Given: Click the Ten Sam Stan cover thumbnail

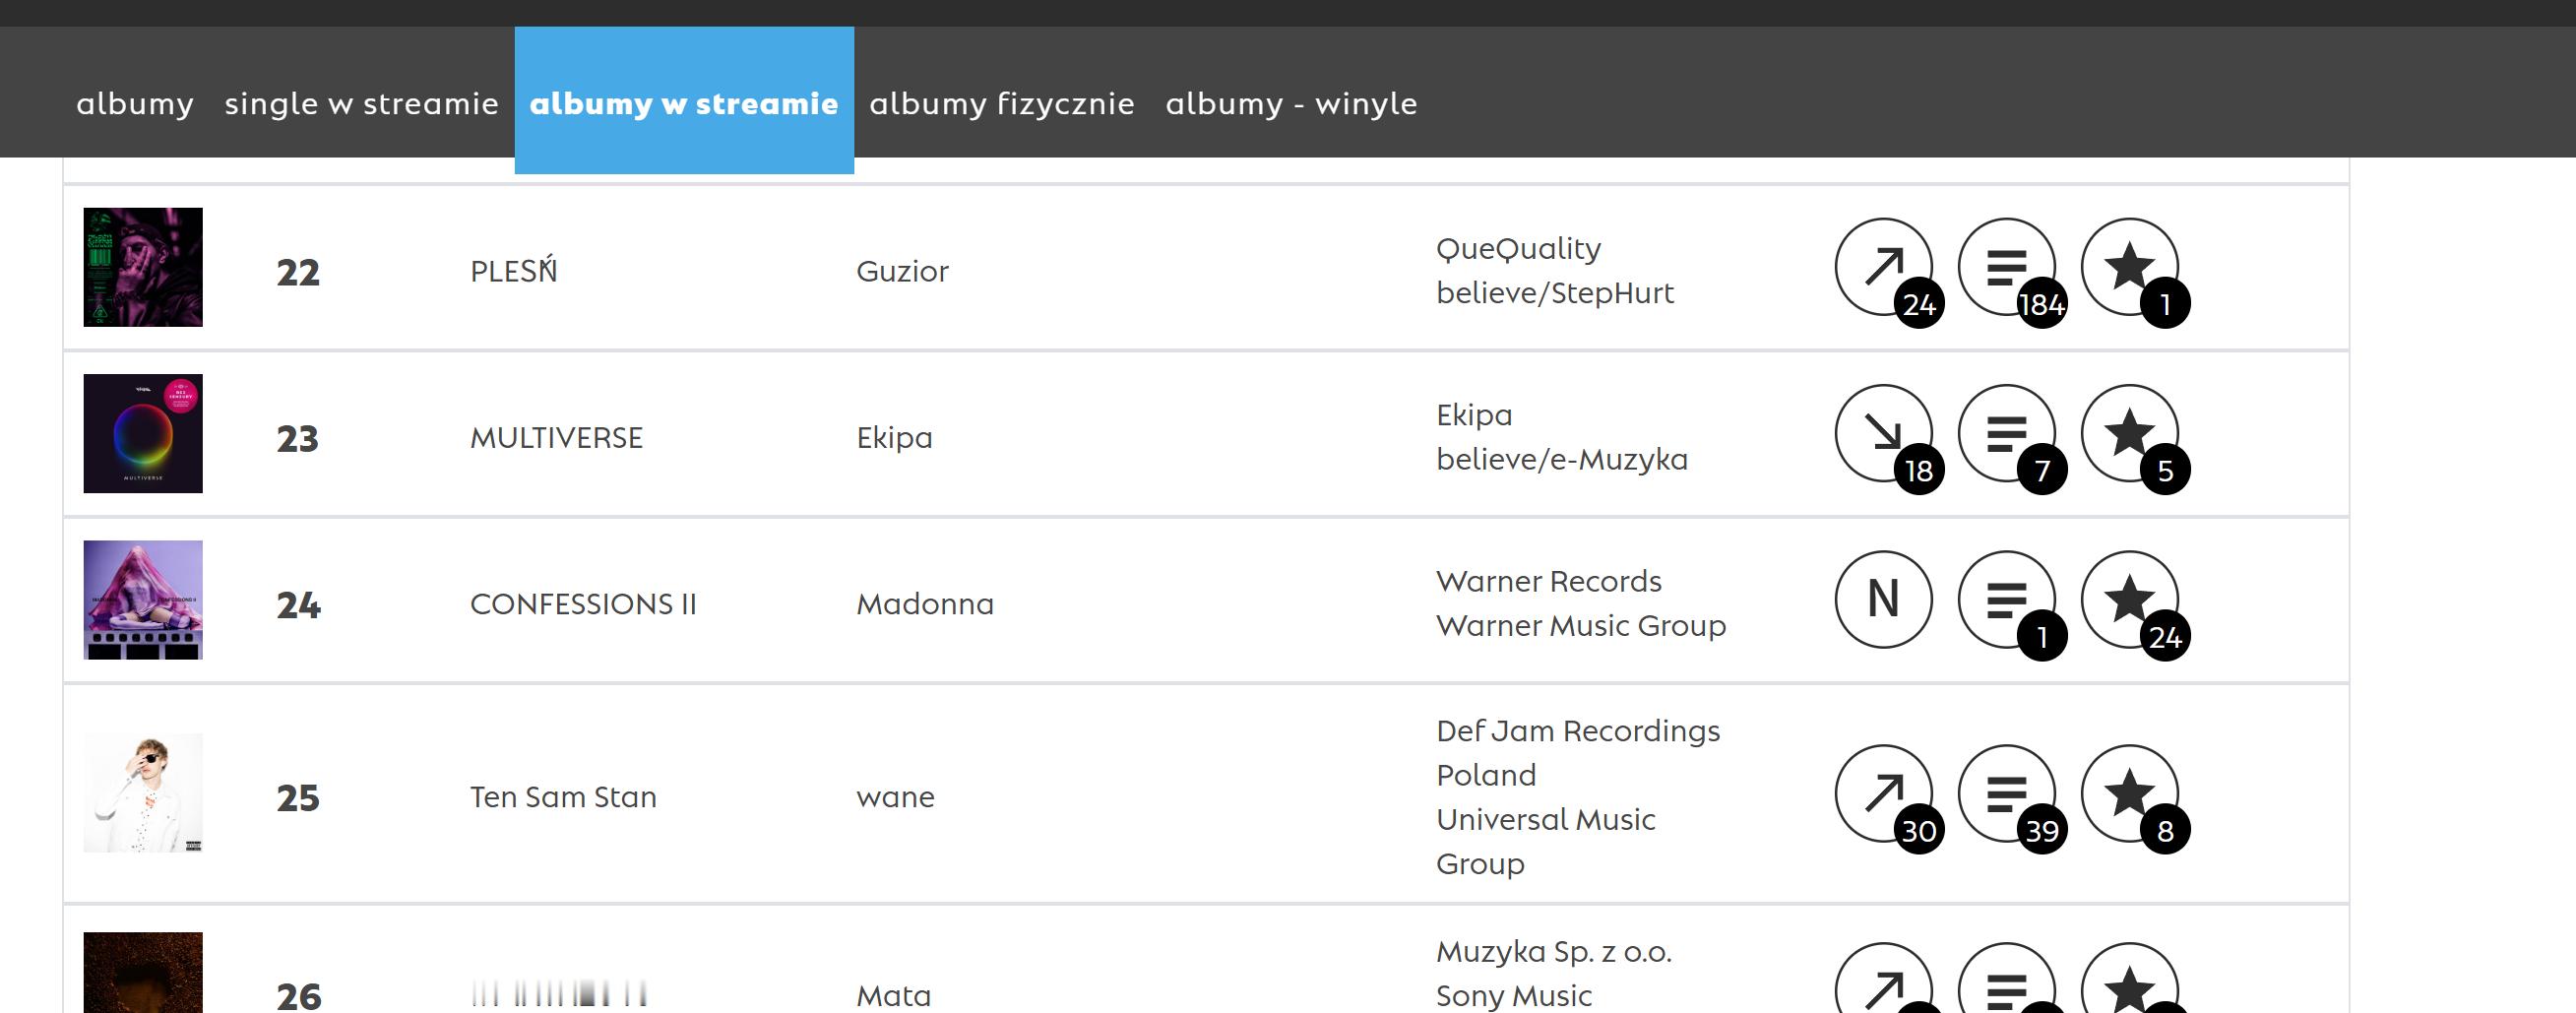Looking at the screenshot, I should 143,793.
